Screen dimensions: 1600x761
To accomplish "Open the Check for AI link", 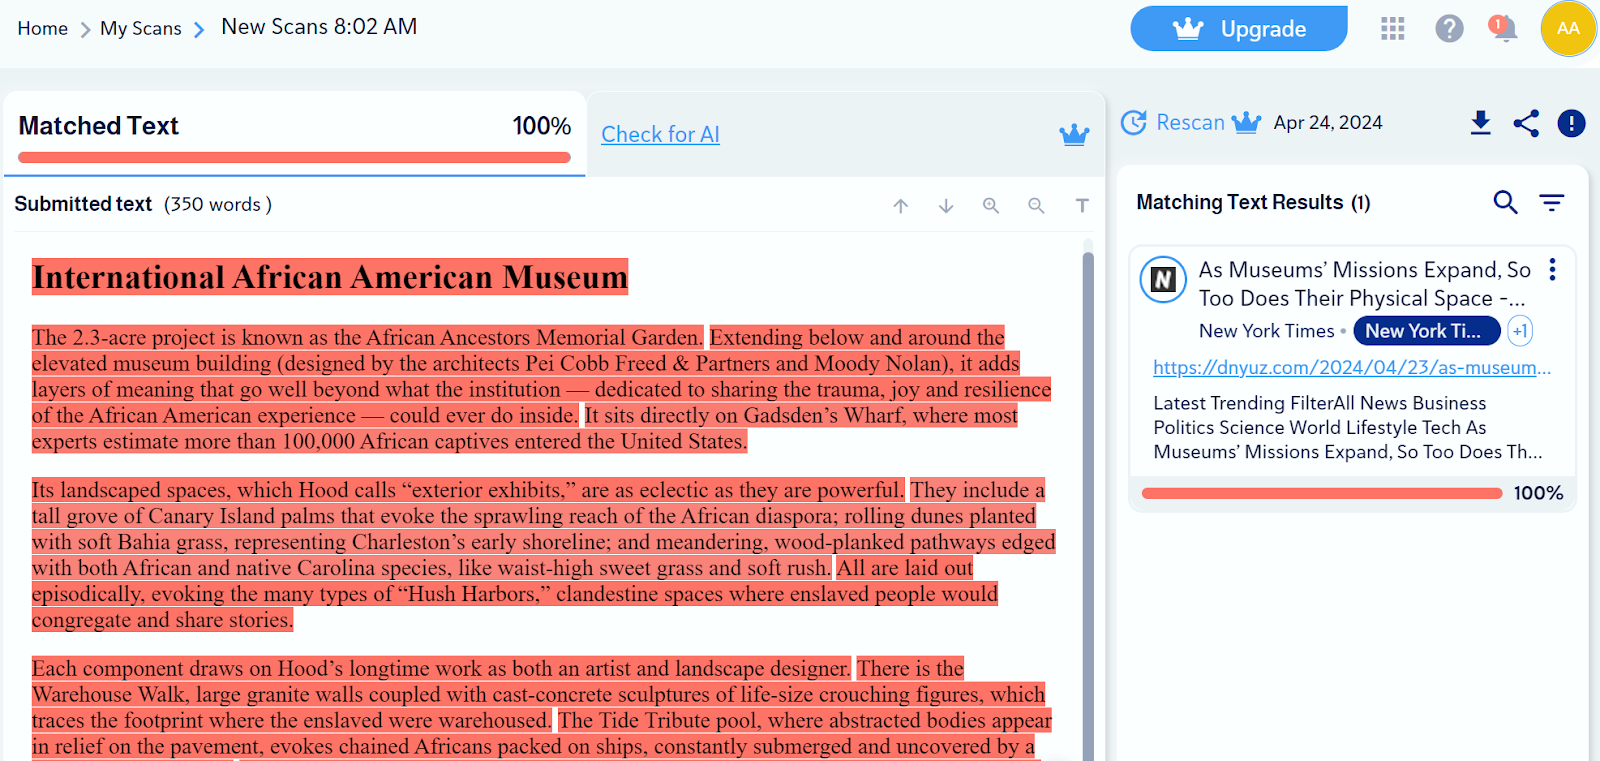I will (x=660, y=134).
